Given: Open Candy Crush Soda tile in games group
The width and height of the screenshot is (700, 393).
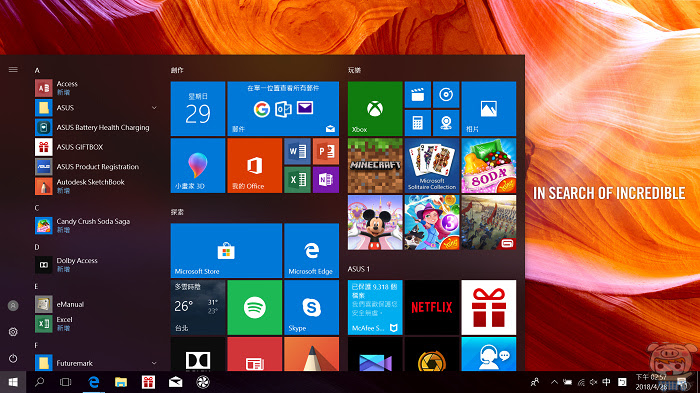Looking at the screenshot, I should click(488, 165).
